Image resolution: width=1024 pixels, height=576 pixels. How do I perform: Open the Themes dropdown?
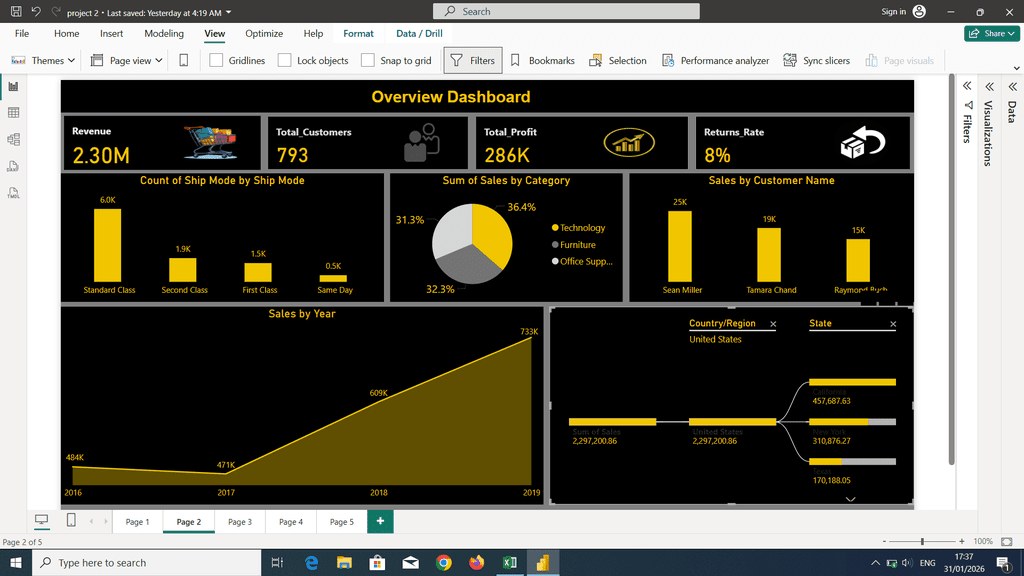pyautogui.click(x=43, y=60)
